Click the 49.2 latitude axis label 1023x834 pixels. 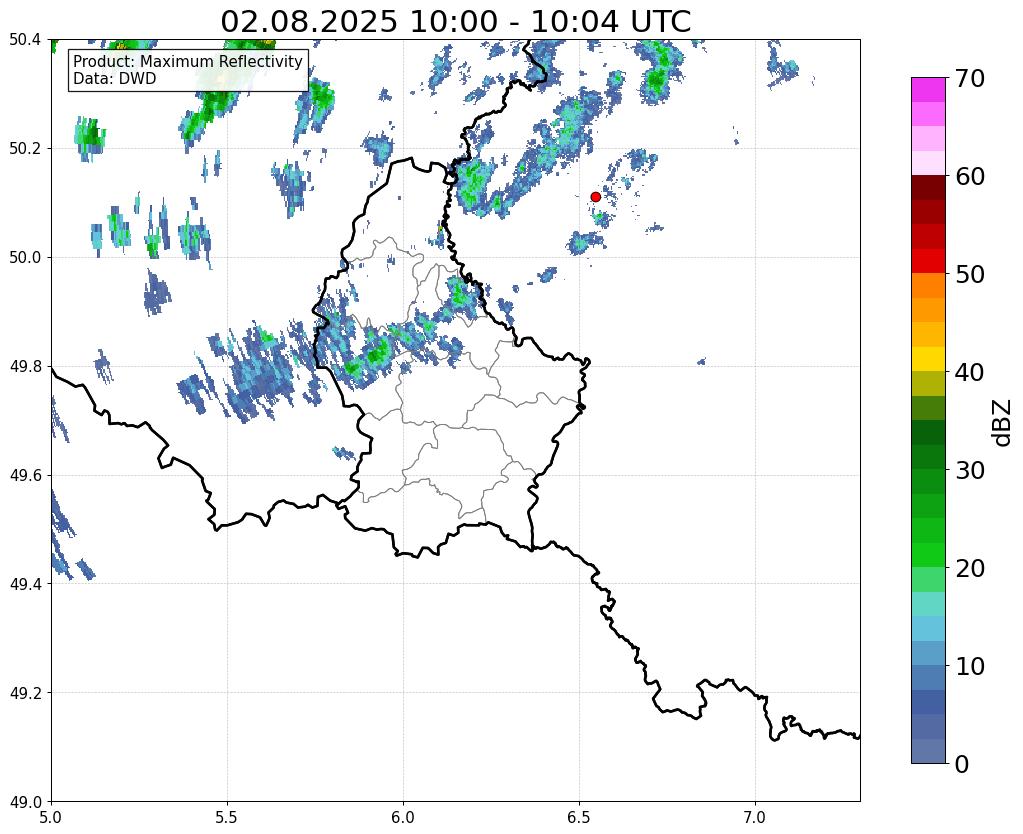[25, 693]
